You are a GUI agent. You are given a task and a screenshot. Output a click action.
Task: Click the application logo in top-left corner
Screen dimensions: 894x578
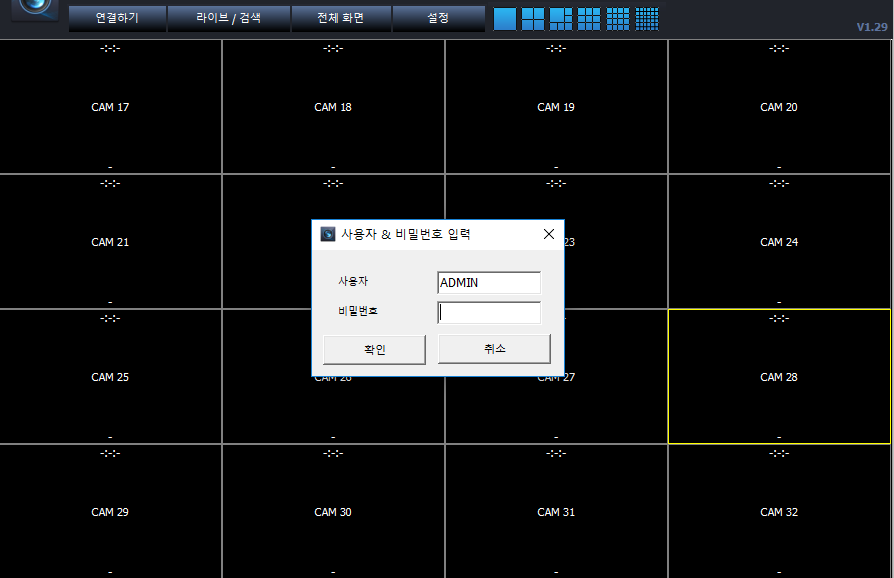[x=38, y=10]
